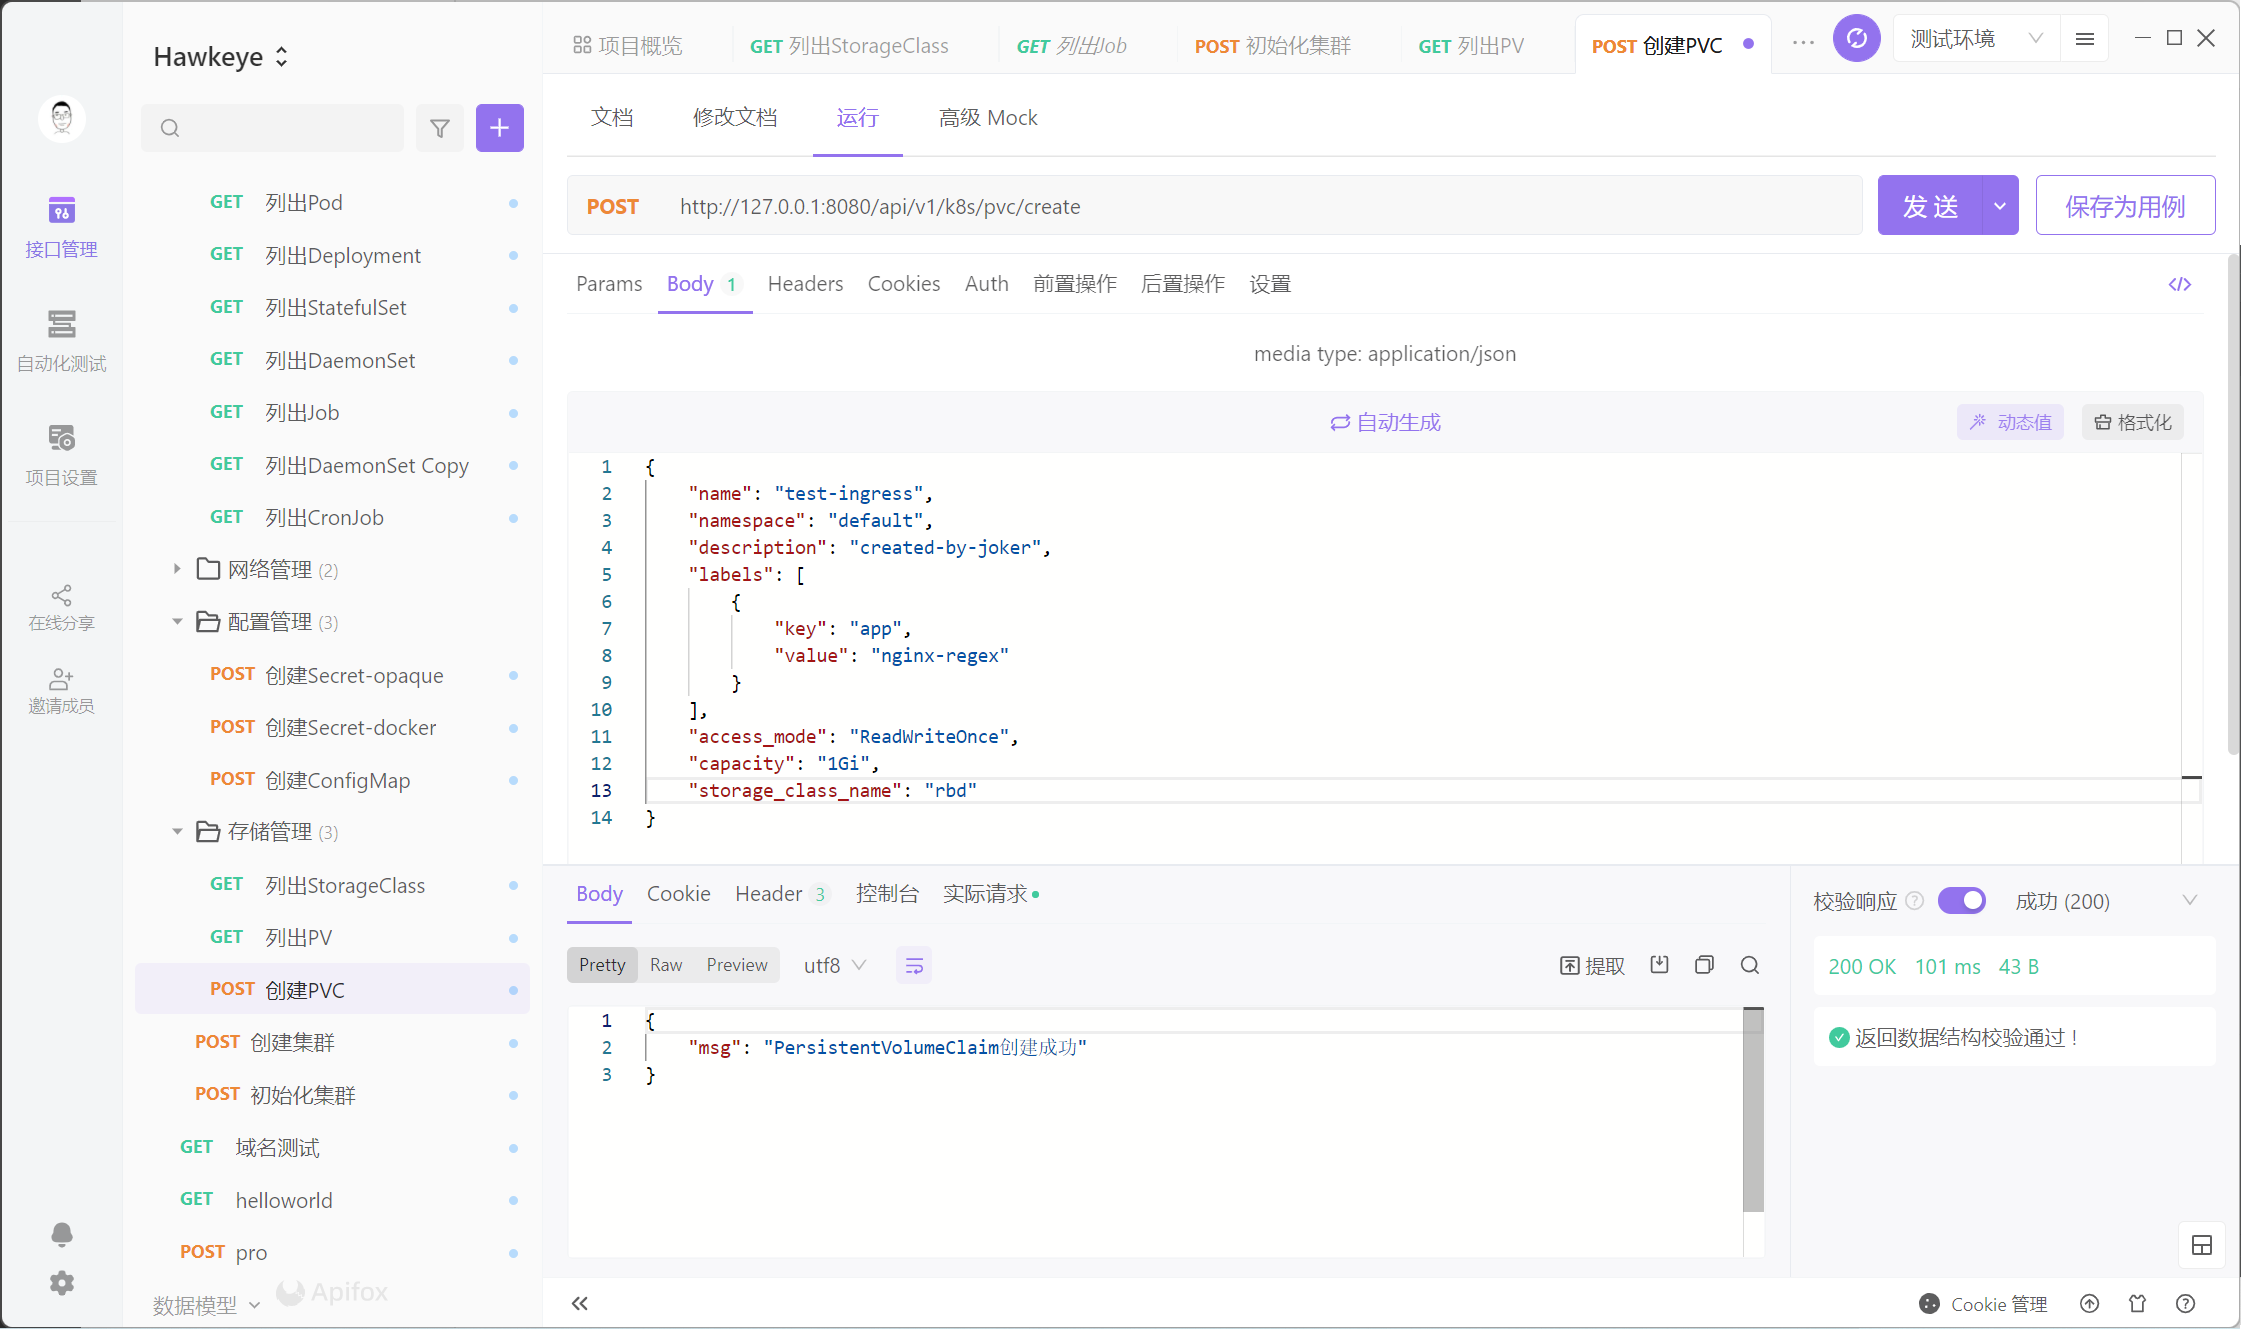Open settings gear icon in sidebar

61,1283
